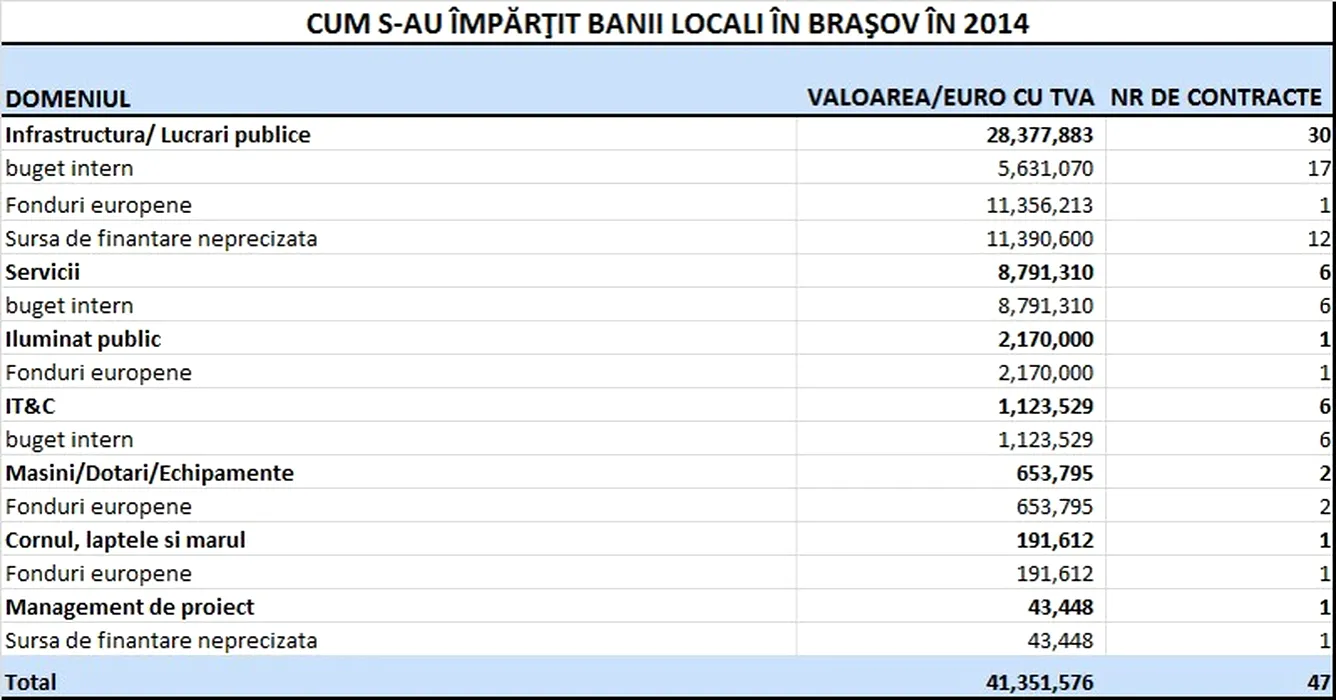Select the DOMENIUL column header
The width and height of the screenshot is (1336, 700).
pos(68,98)
